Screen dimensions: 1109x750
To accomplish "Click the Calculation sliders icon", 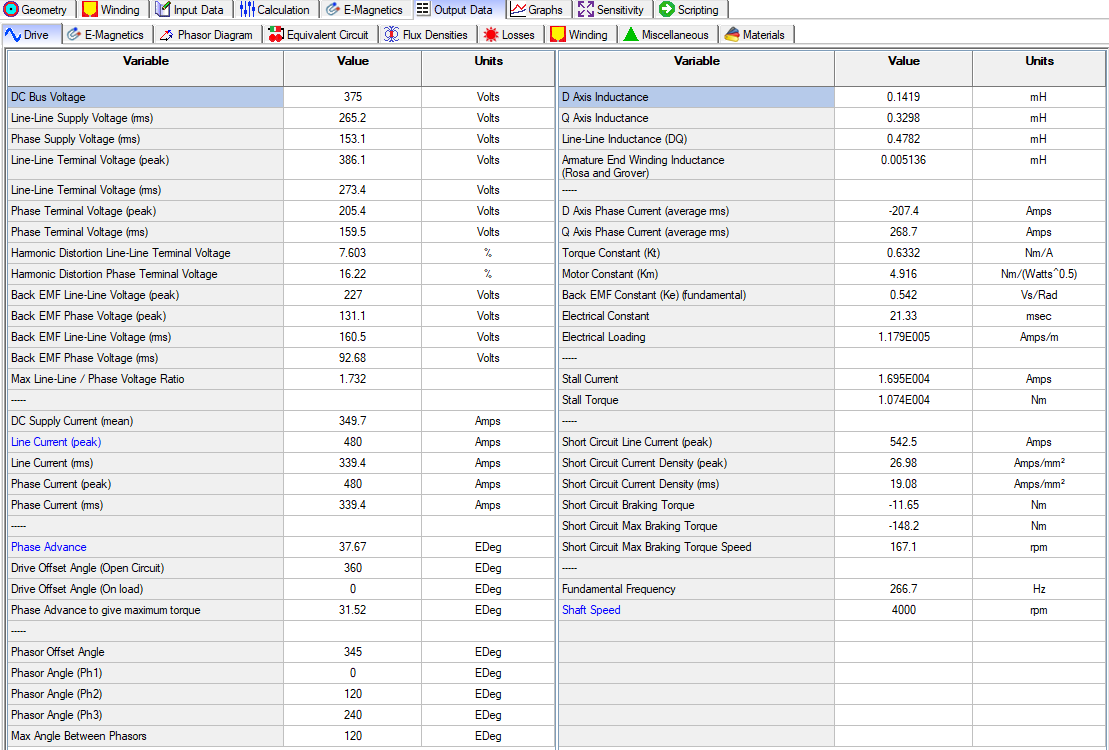I will (247, 10).
